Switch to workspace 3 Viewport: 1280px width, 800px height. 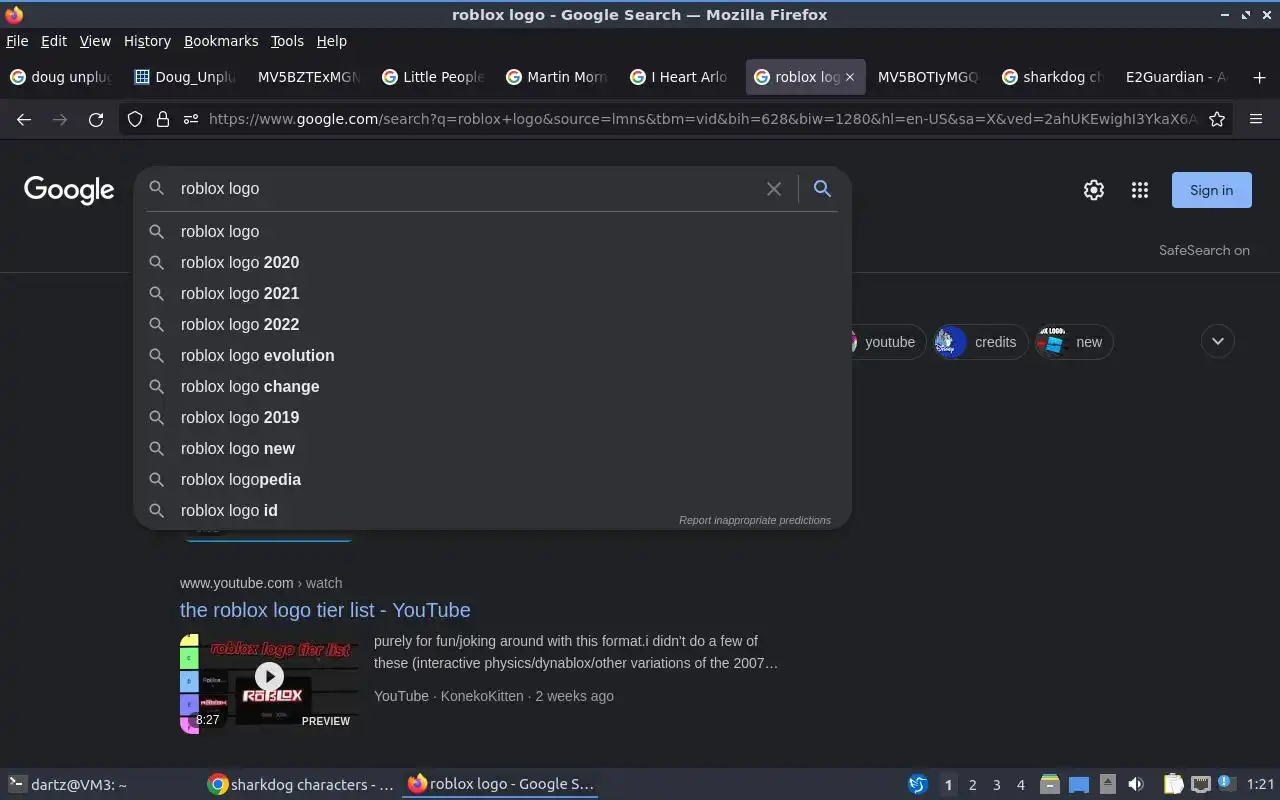[x=996, y=785]
